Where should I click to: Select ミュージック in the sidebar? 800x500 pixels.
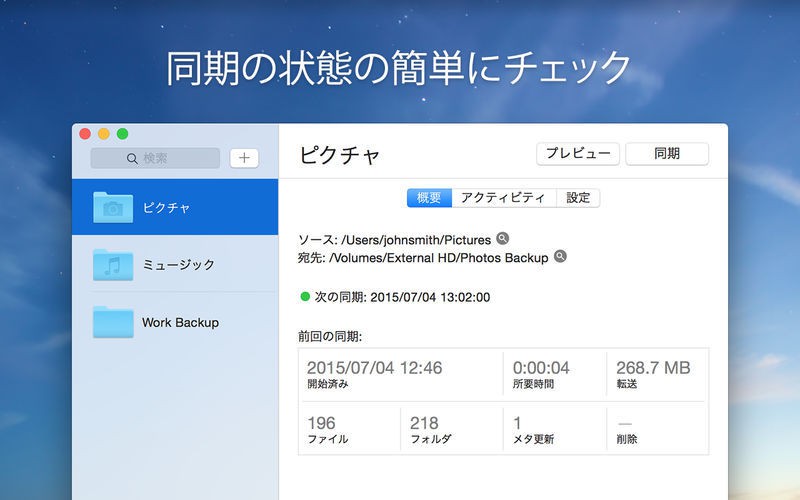point(178,264)
